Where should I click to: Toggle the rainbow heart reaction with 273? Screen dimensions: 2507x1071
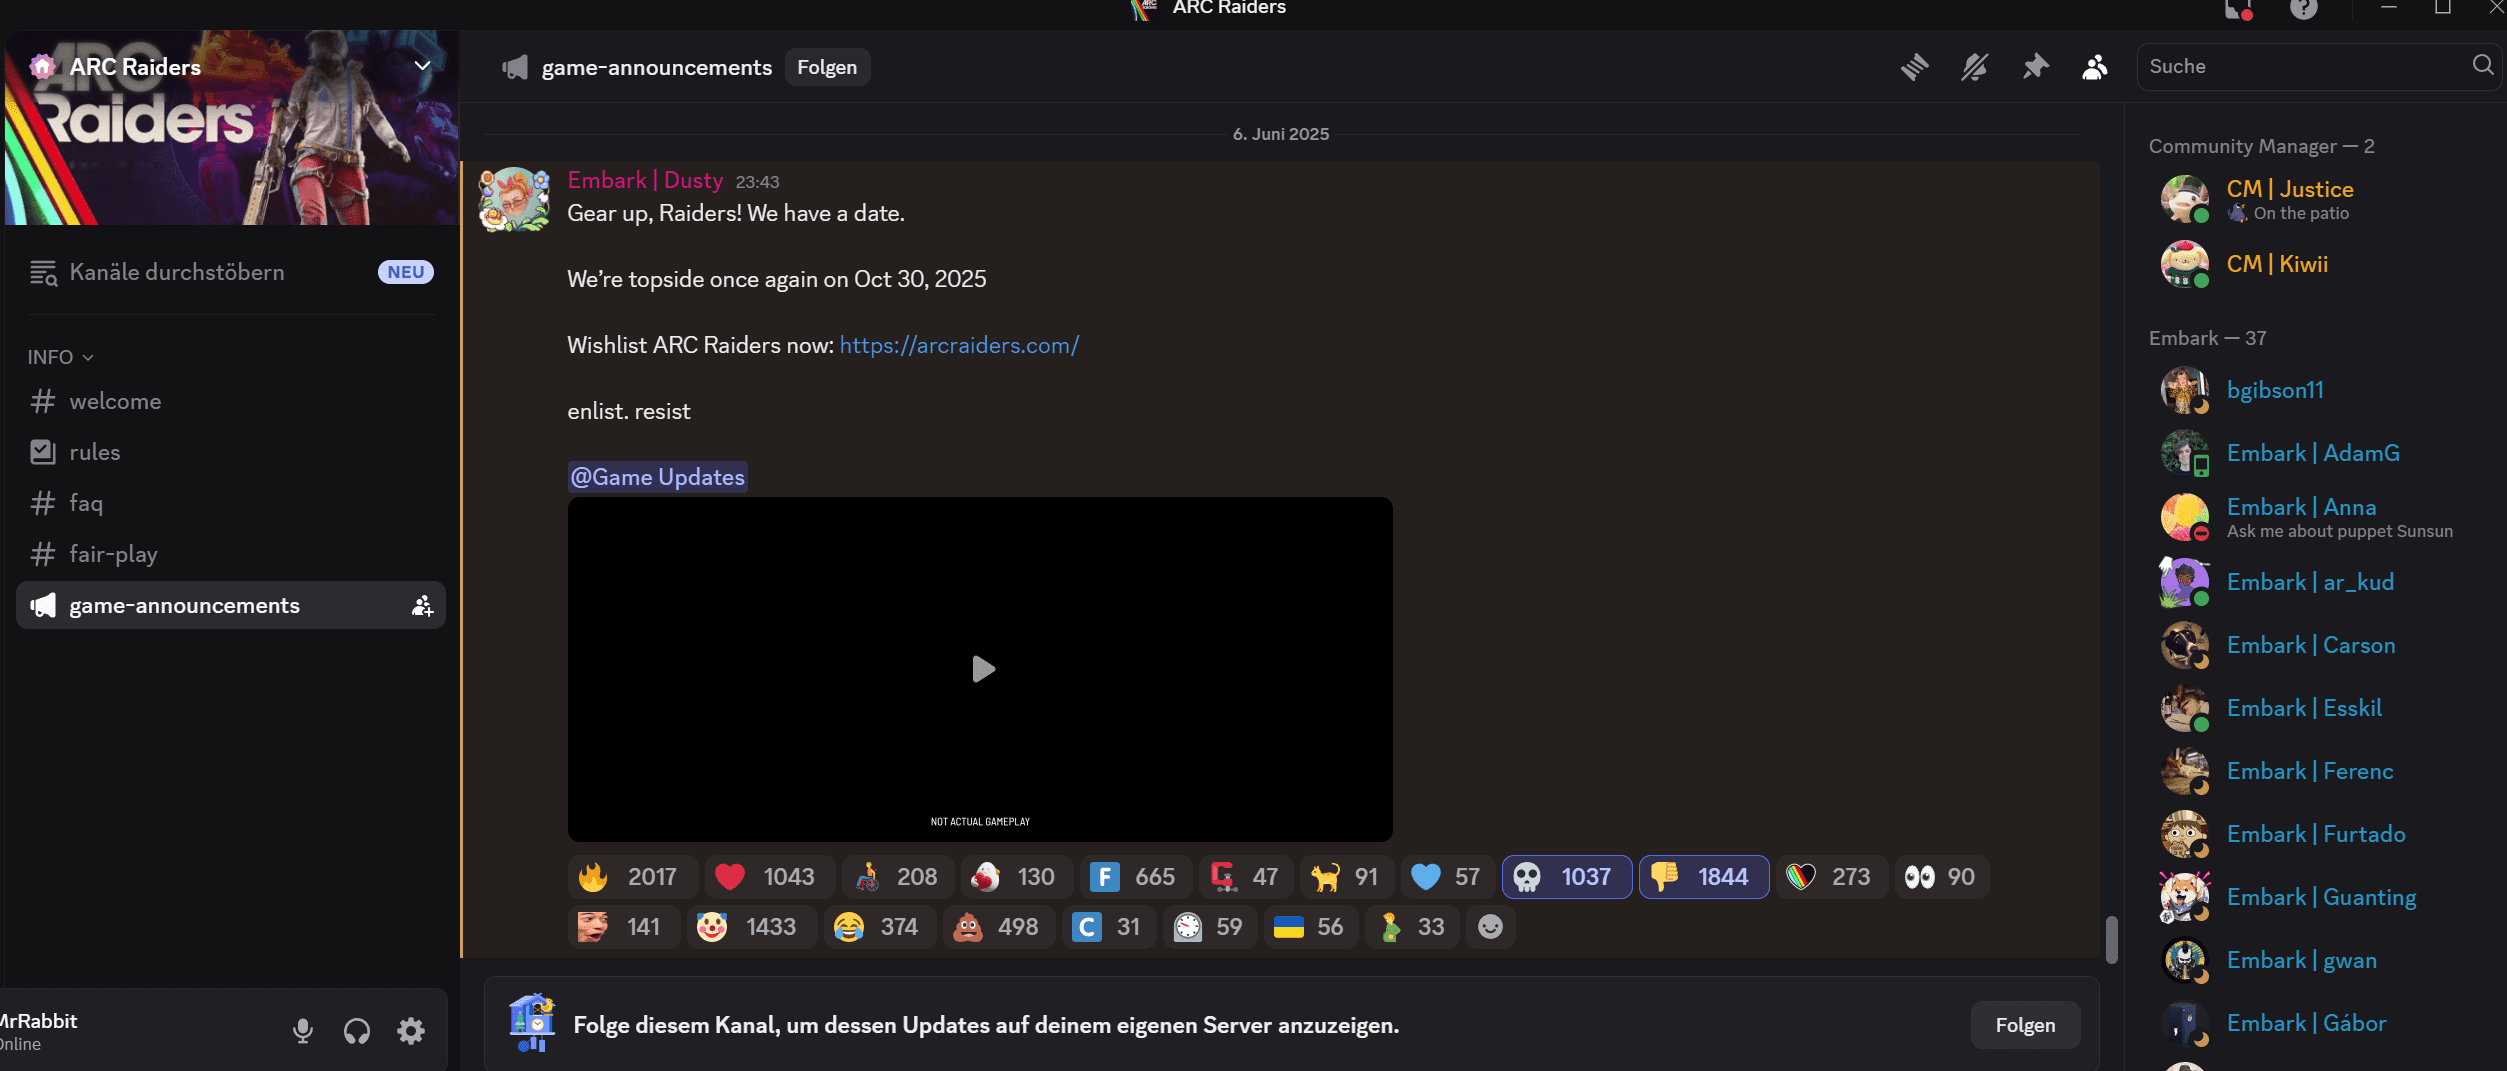pyautogui.click(x=1832, y=877)
